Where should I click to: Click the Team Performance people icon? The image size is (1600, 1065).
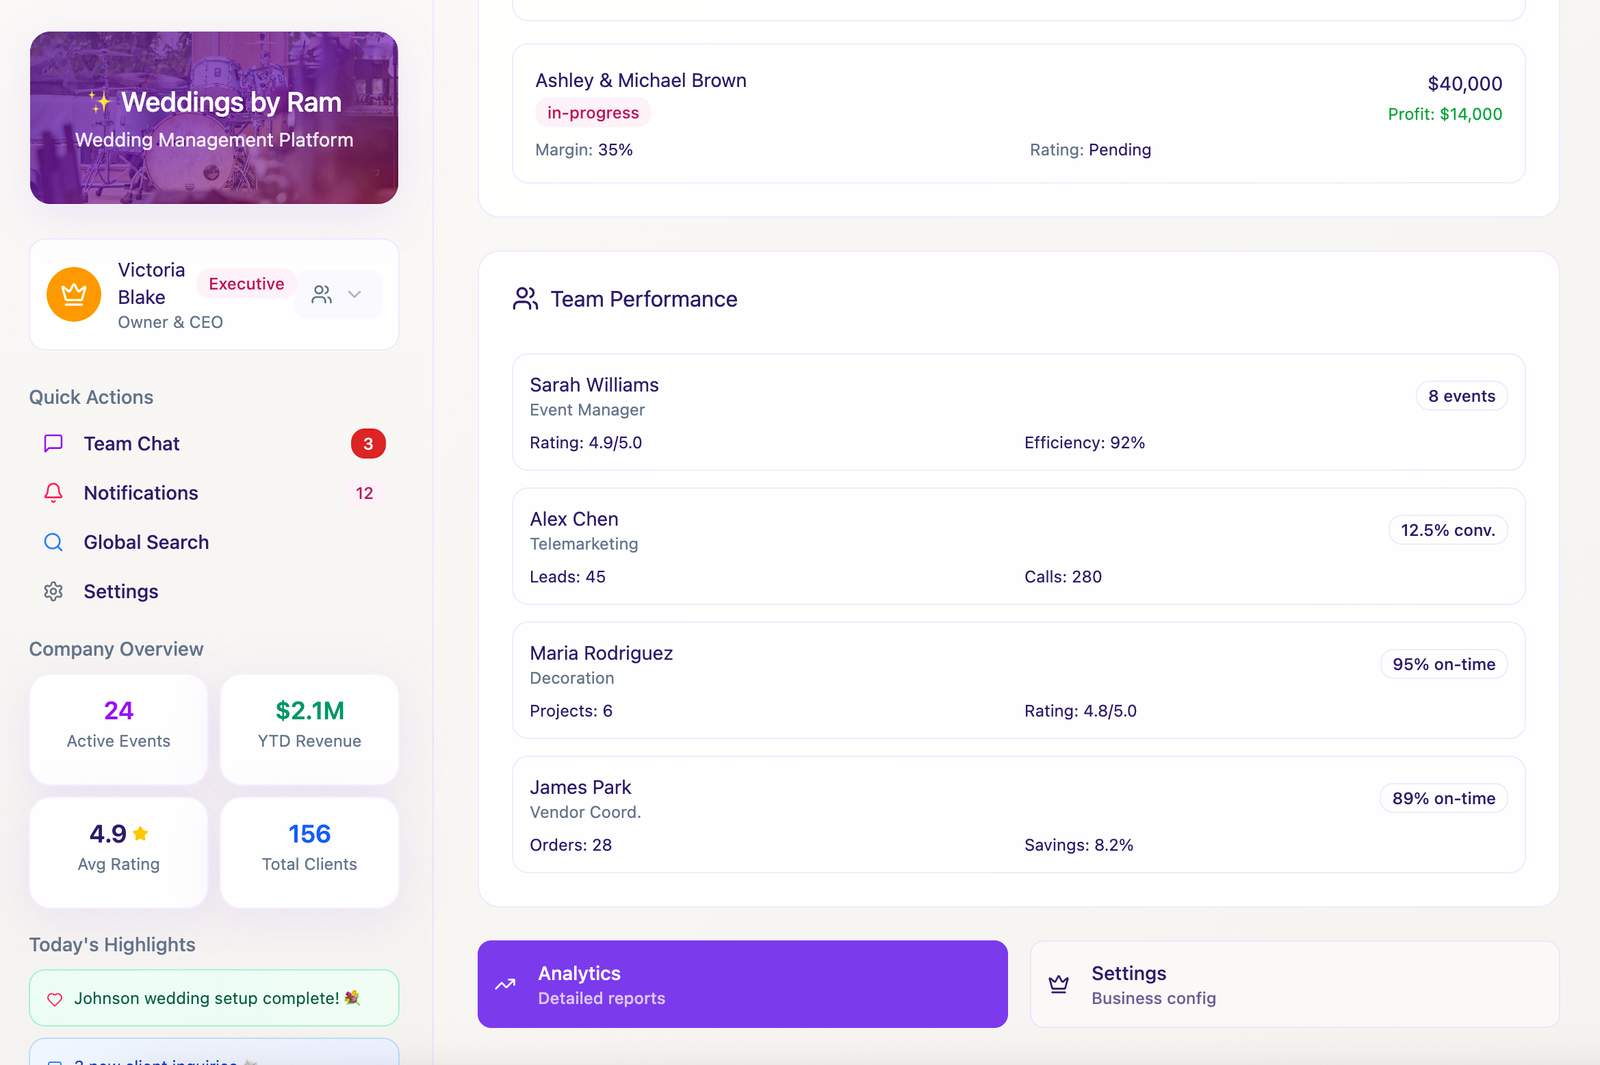click(525, 299)
